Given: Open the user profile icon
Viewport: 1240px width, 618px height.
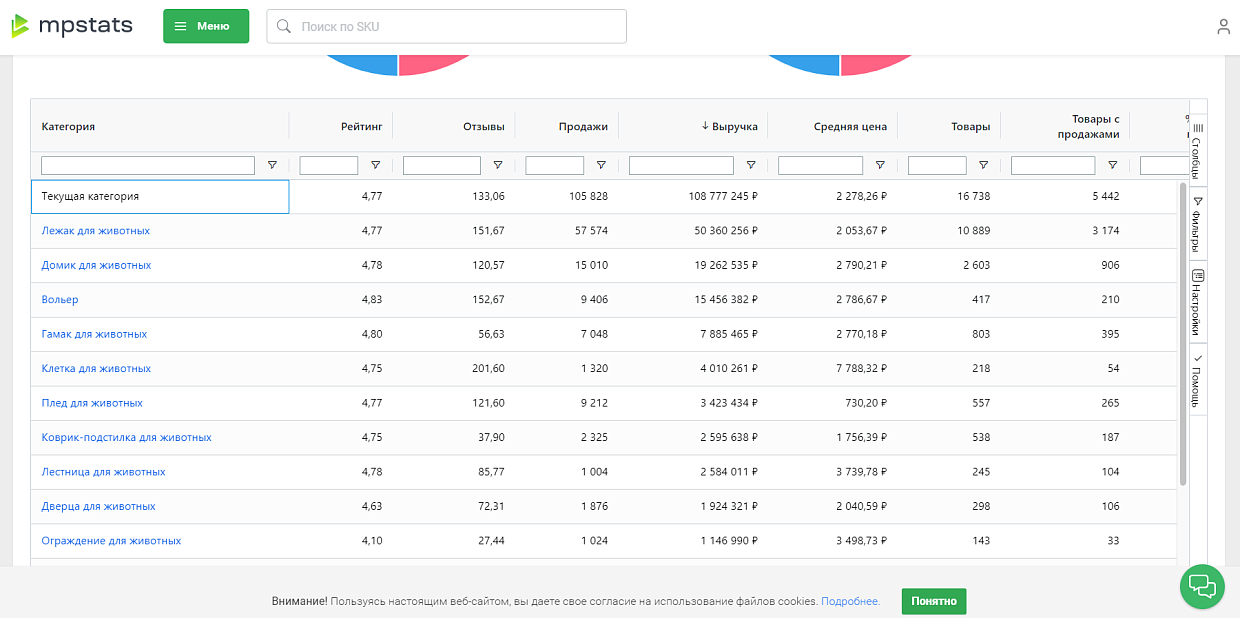Looking at the screenshot, I should click(x=1223, y=27).
